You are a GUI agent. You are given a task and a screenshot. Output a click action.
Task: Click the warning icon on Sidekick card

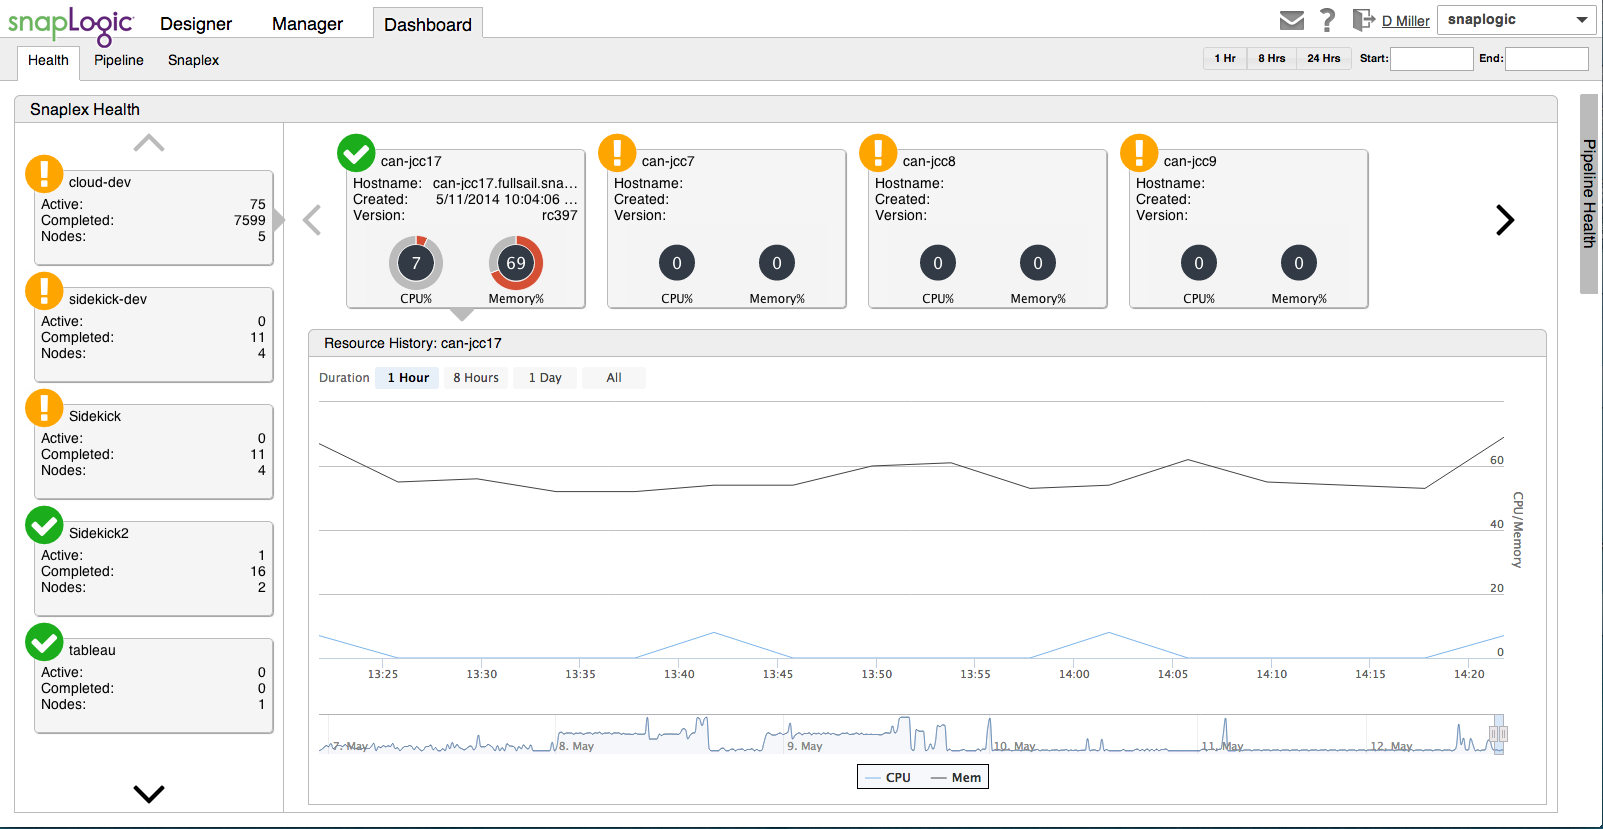click(x=44, y=408)
